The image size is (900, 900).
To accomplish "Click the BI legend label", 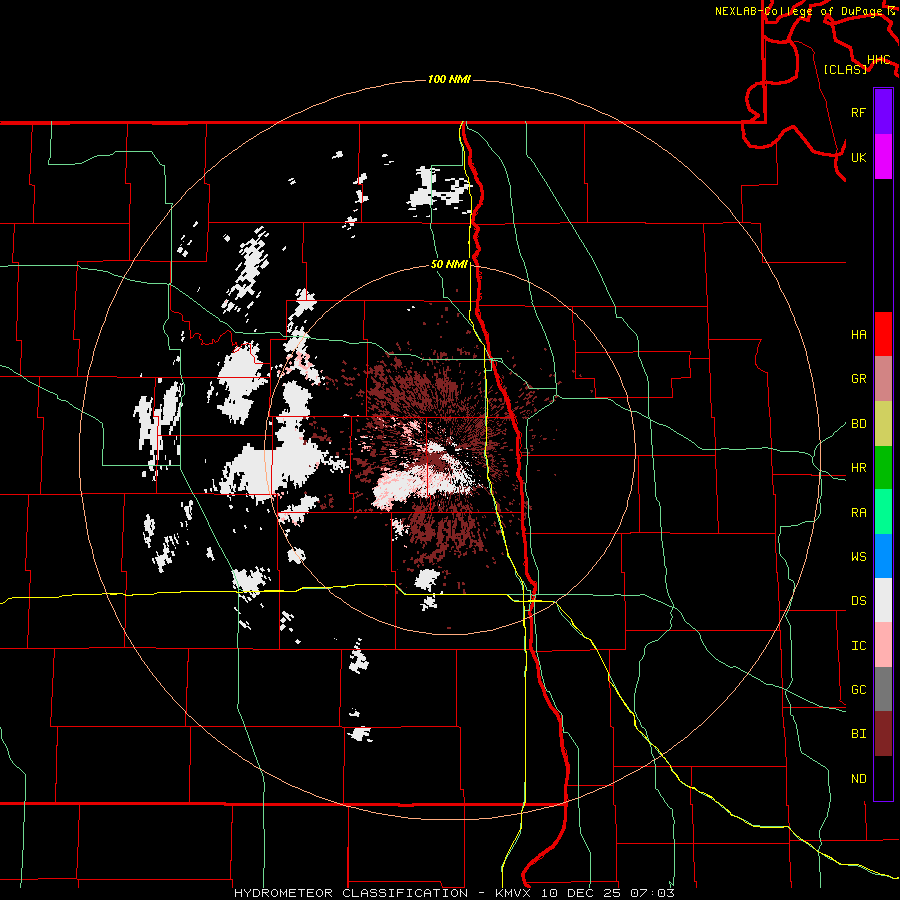I will [x=858, y=734].
